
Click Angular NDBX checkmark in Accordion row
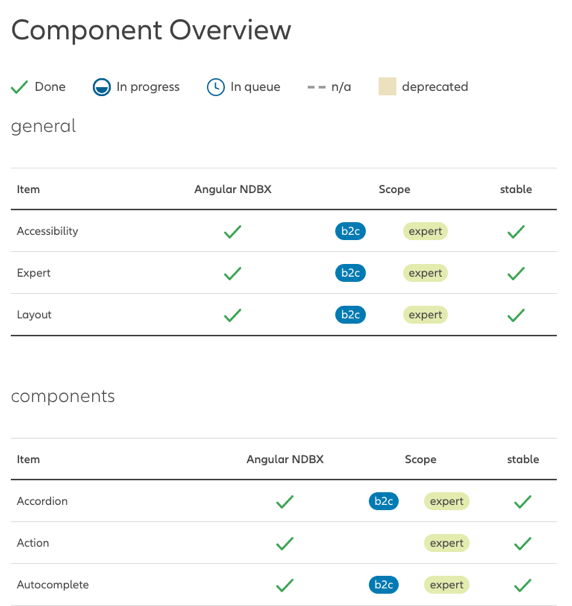pos(285,502)
